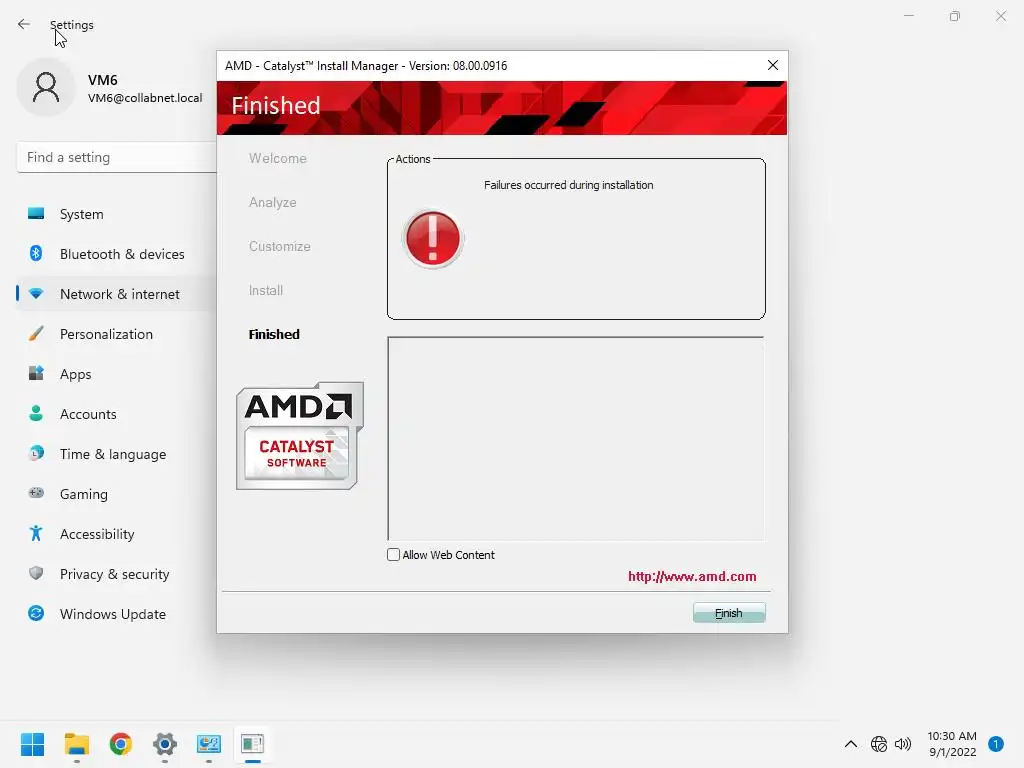This screenshot has height=768, width=1024.
Task: Click the network globe tray icon
Action: [x=879, y=744]
